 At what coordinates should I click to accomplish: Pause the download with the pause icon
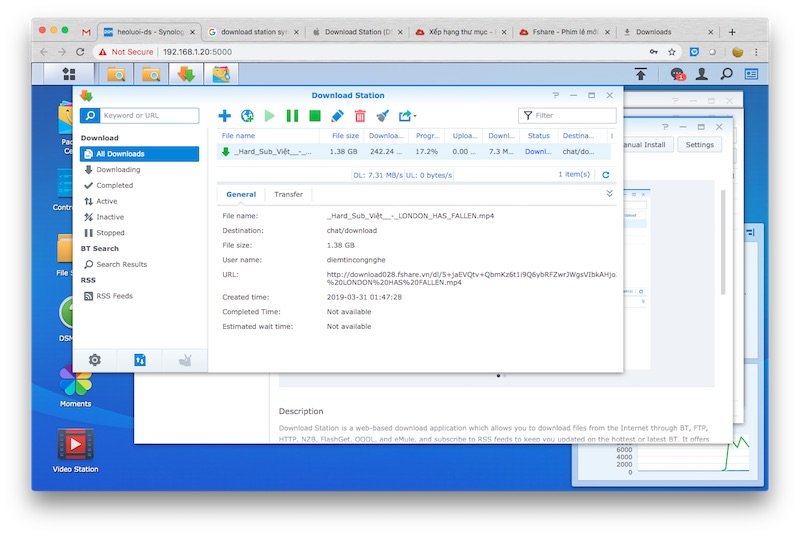[x=292, y=116]
